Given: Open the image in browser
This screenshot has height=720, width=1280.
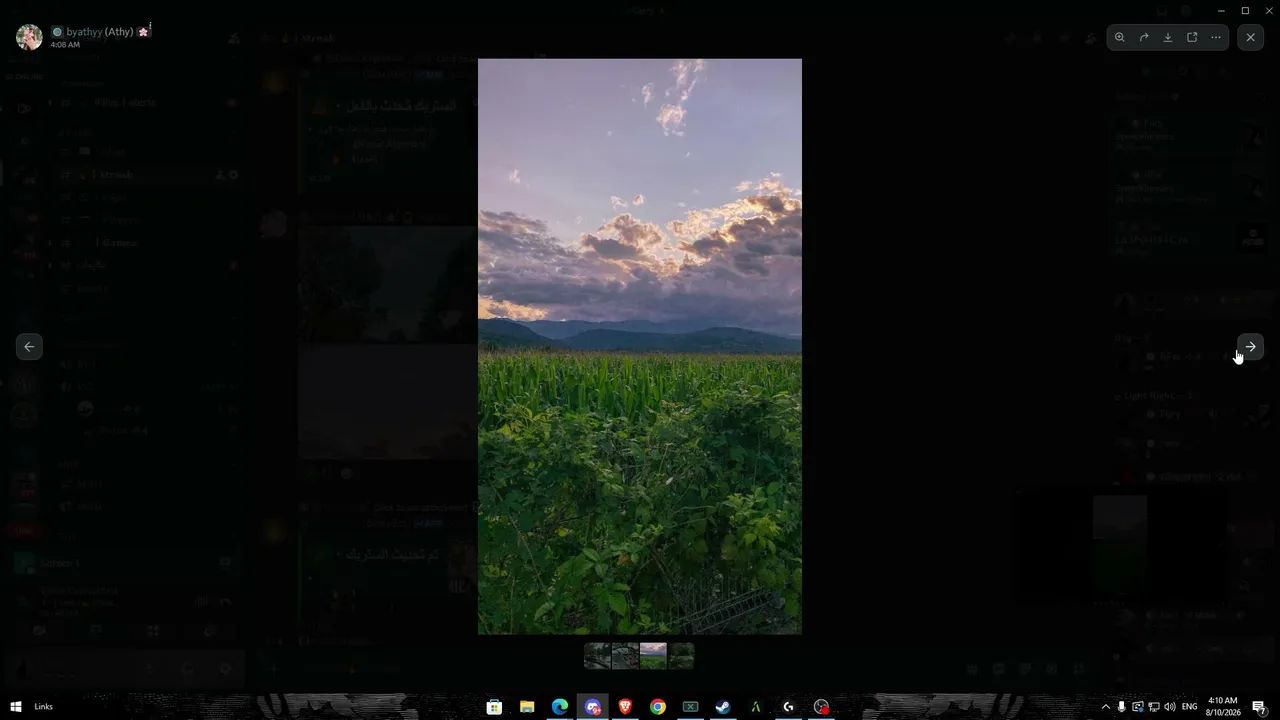Looking at the screenshot, I should (x=1192, y=38).
